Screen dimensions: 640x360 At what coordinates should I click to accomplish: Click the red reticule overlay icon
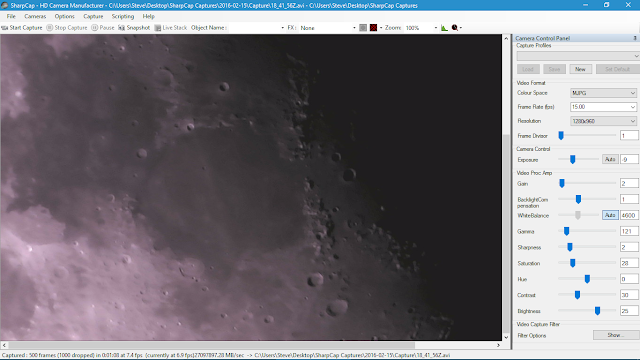coord(373,28)
